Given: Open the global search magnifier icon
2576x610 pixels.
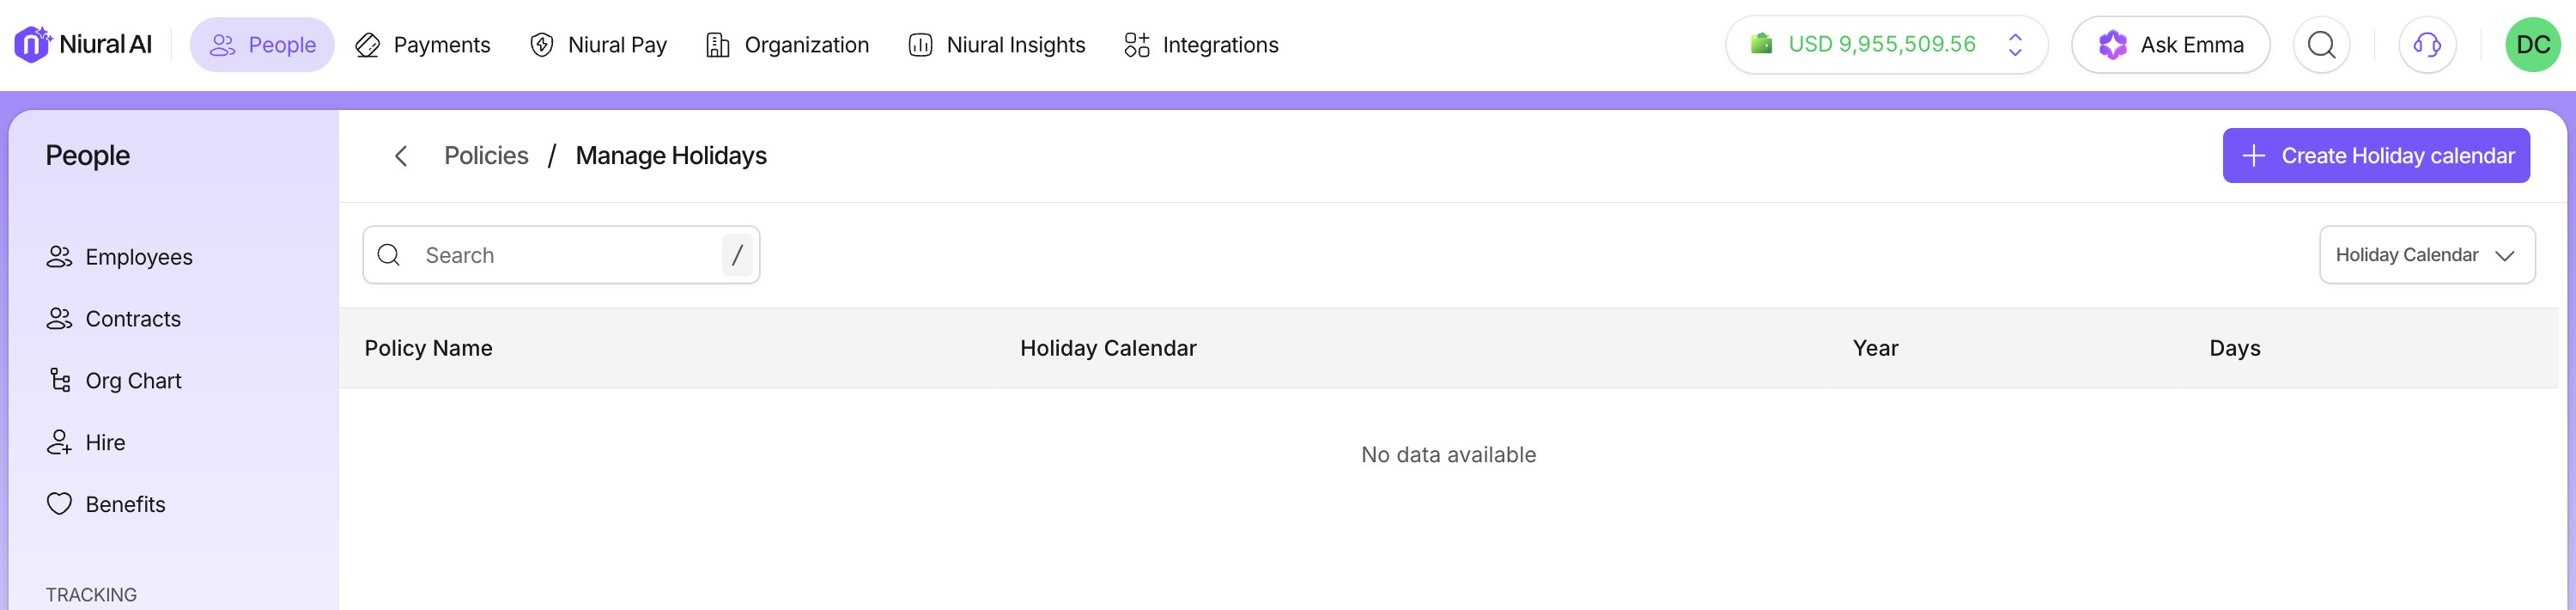Looking at the screenshot, I should tap(2320, 45).
